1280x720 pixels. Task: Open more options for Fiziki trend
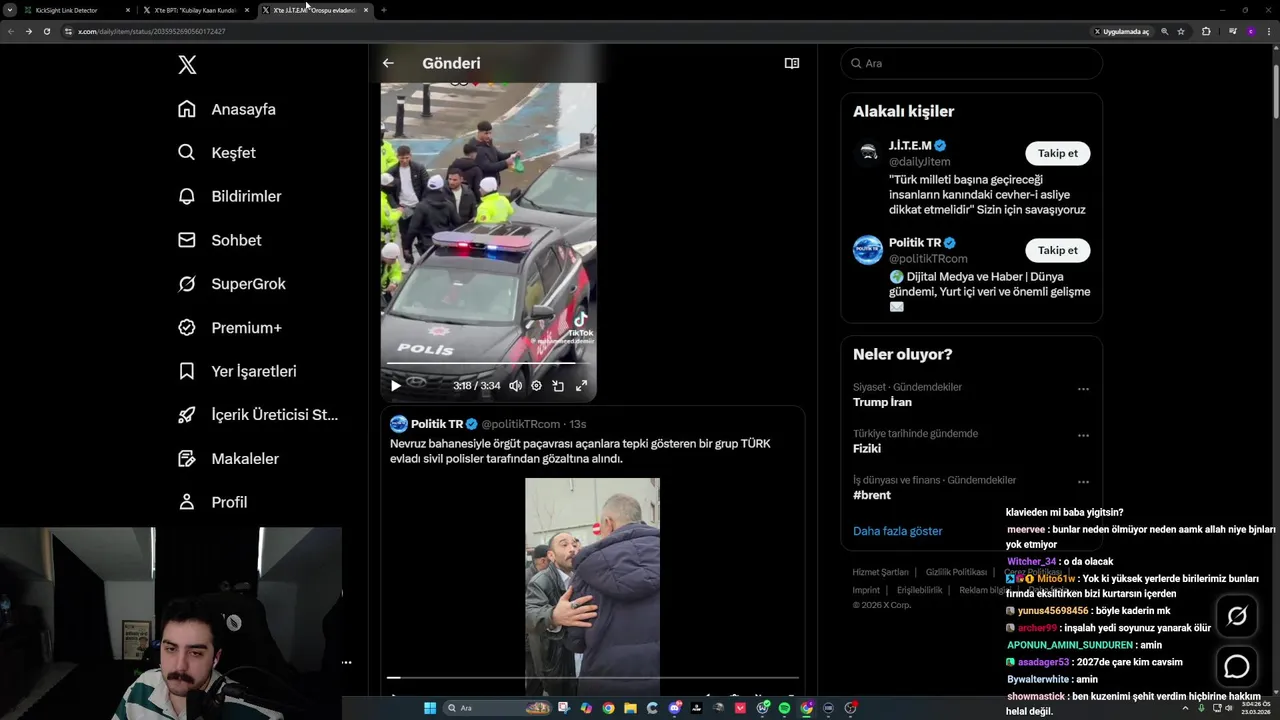1083,435
